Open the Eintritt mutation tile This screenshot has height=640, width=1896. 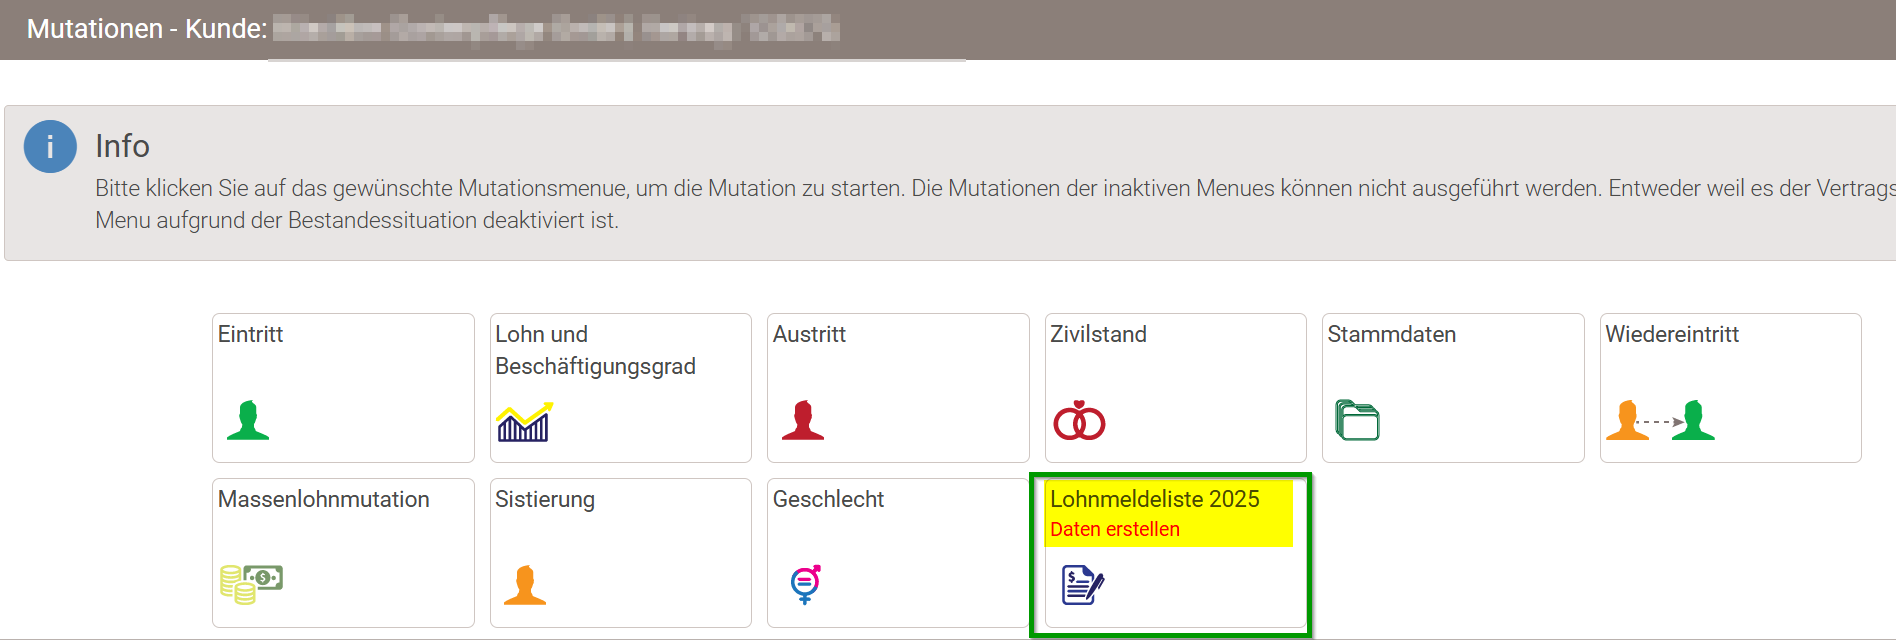coord(343,388)
